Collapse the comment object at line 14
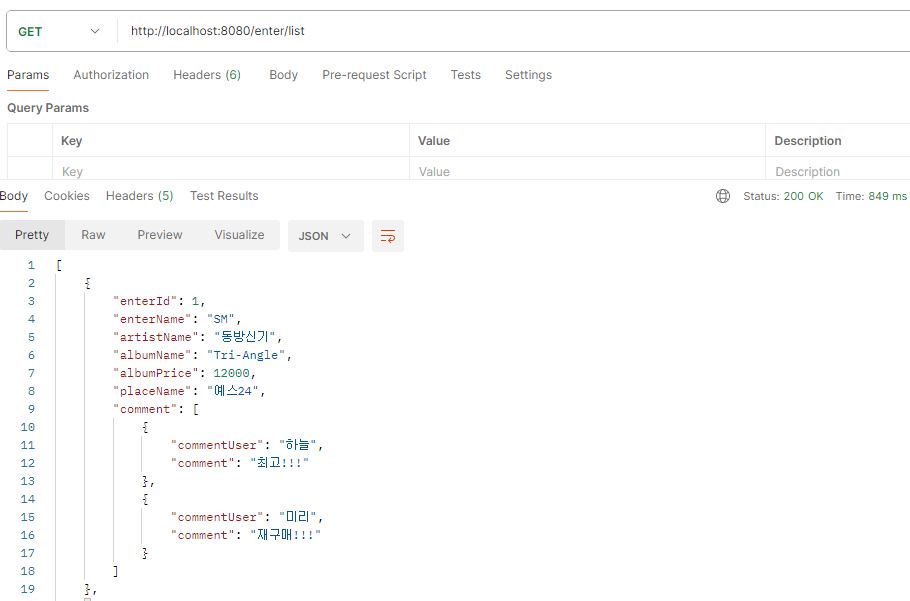The width and height of the screenshot is (910, 601). coord(145,499)
